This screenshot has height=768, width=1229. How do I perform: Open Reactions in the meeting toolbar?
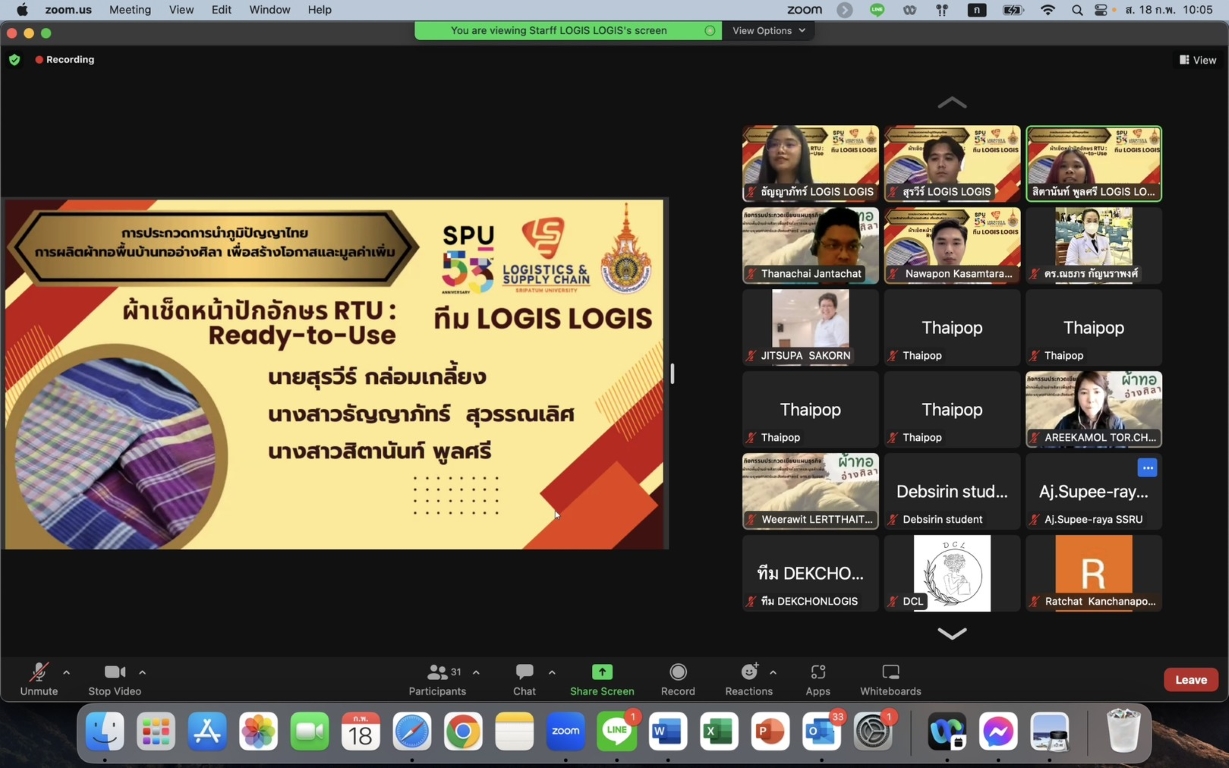coord(749,679)
